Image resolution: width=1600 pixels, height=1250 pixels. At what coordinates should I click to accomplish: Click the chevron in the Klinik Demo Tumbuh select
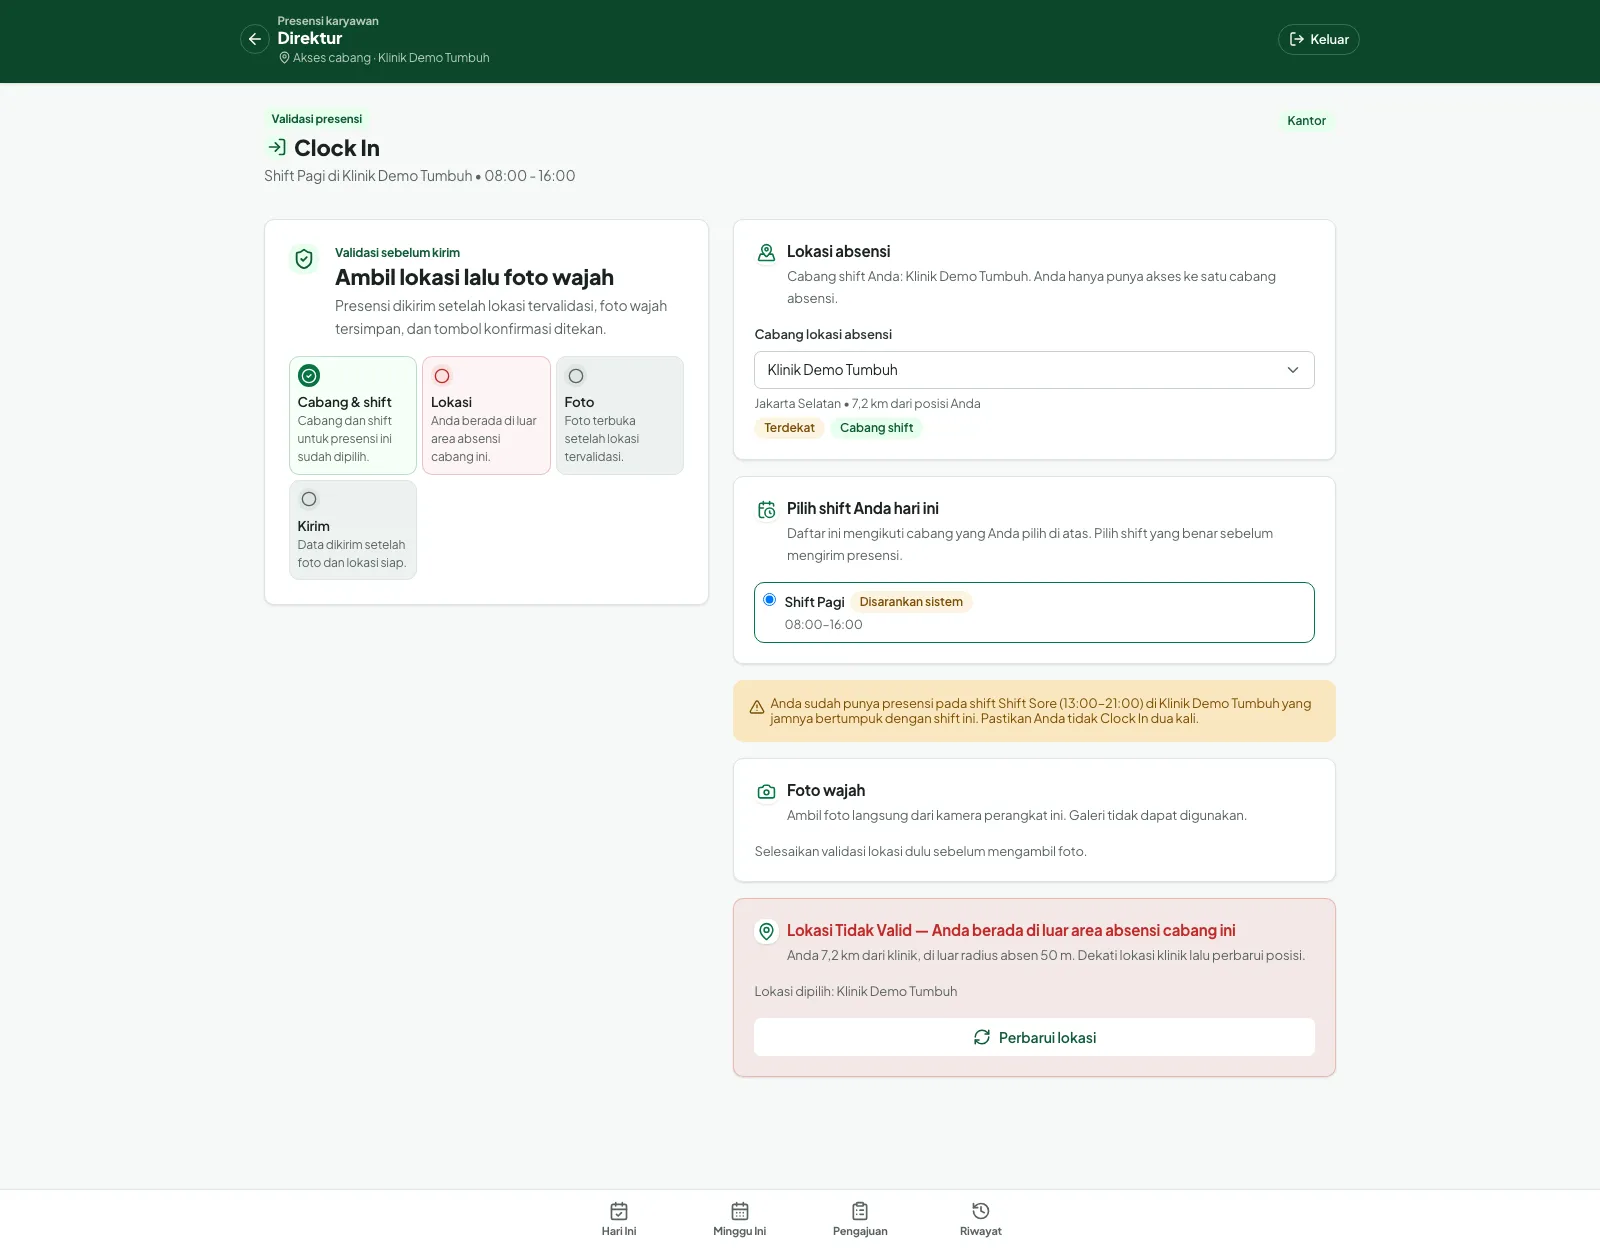tap(1292, 370)
